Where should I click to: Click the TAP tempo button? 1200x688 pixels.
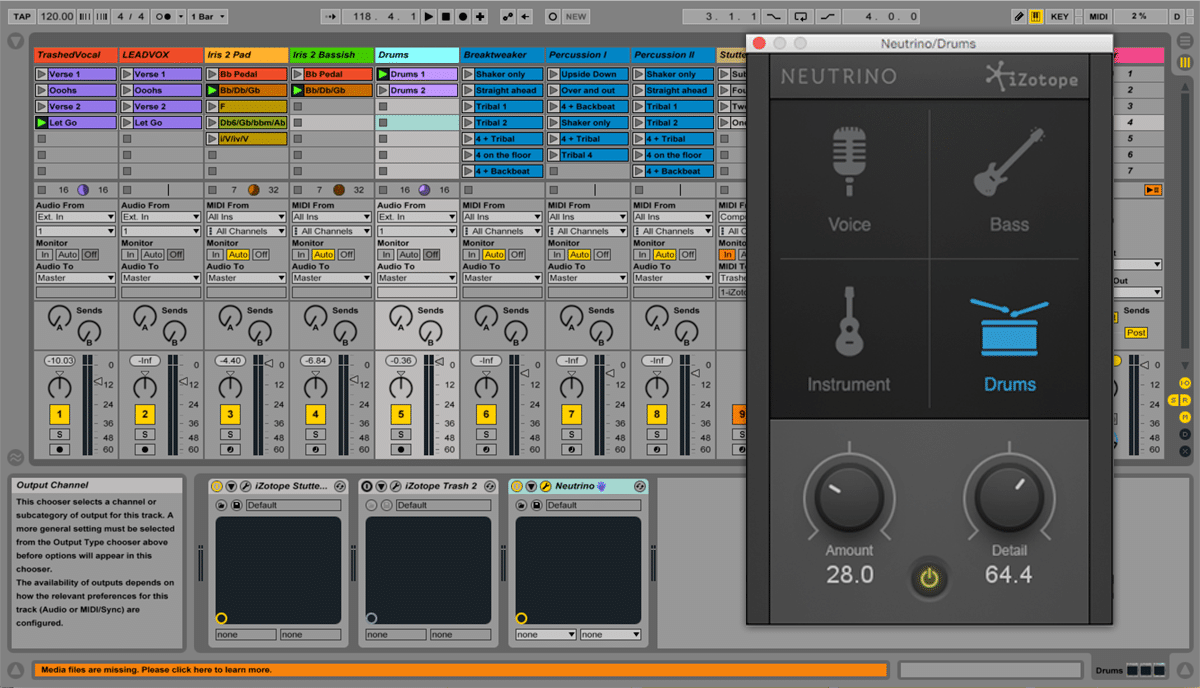(22, 17)
